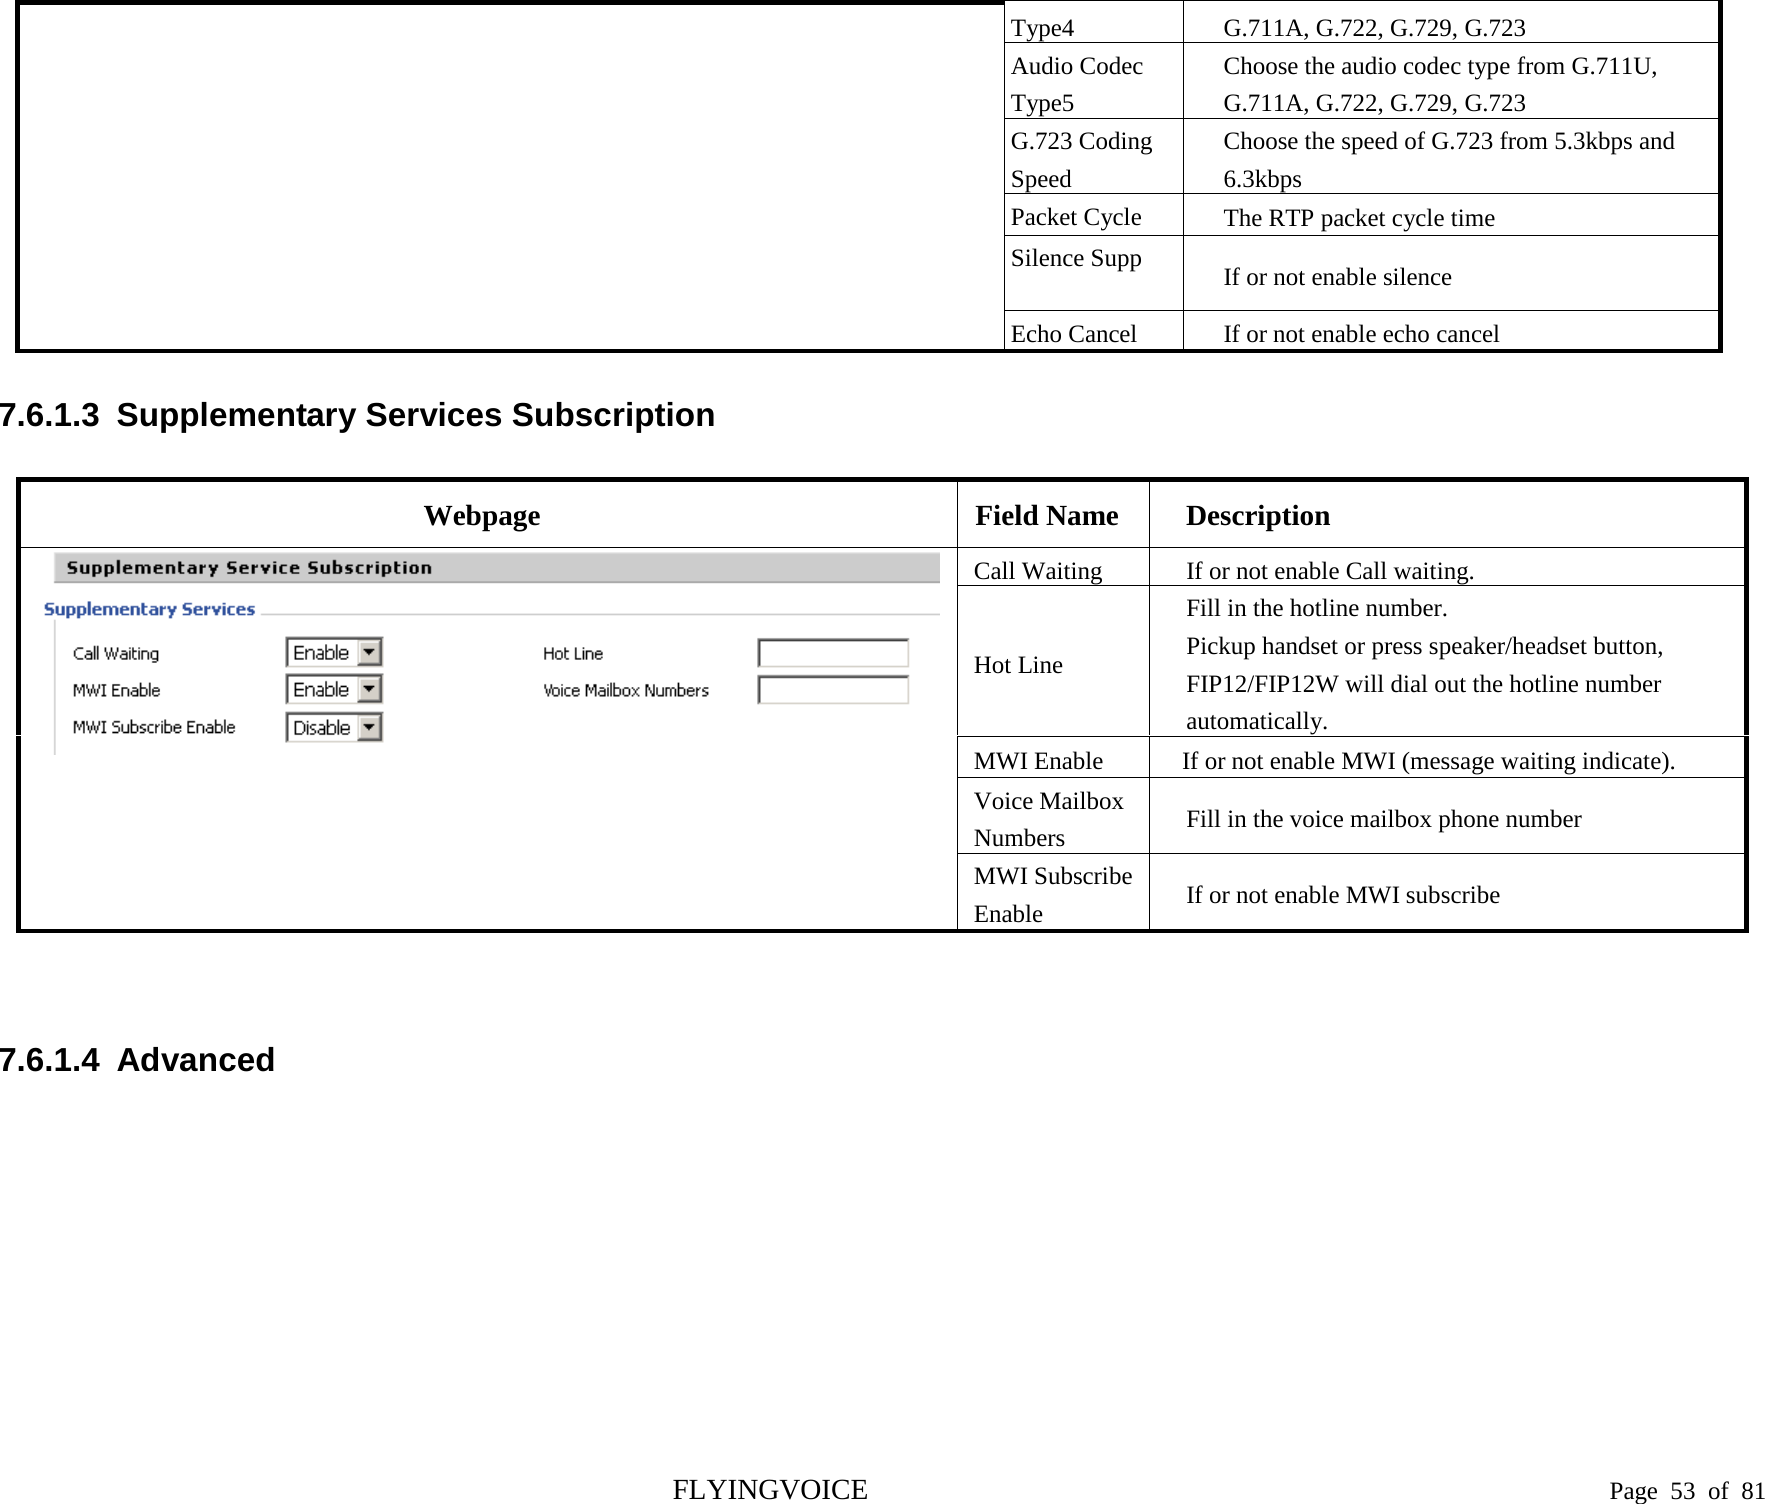Open the Call Waiting dropdown
Image resolution: width=1765 pixels, height=1504 pixels.
click(334, 653)
